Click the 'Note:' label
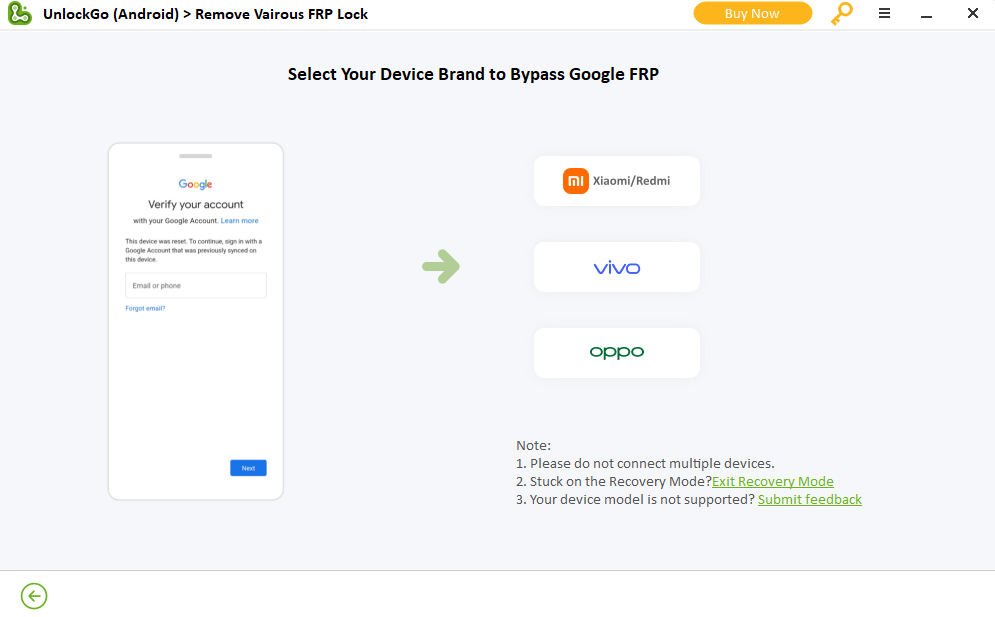 tap(533, 446)
